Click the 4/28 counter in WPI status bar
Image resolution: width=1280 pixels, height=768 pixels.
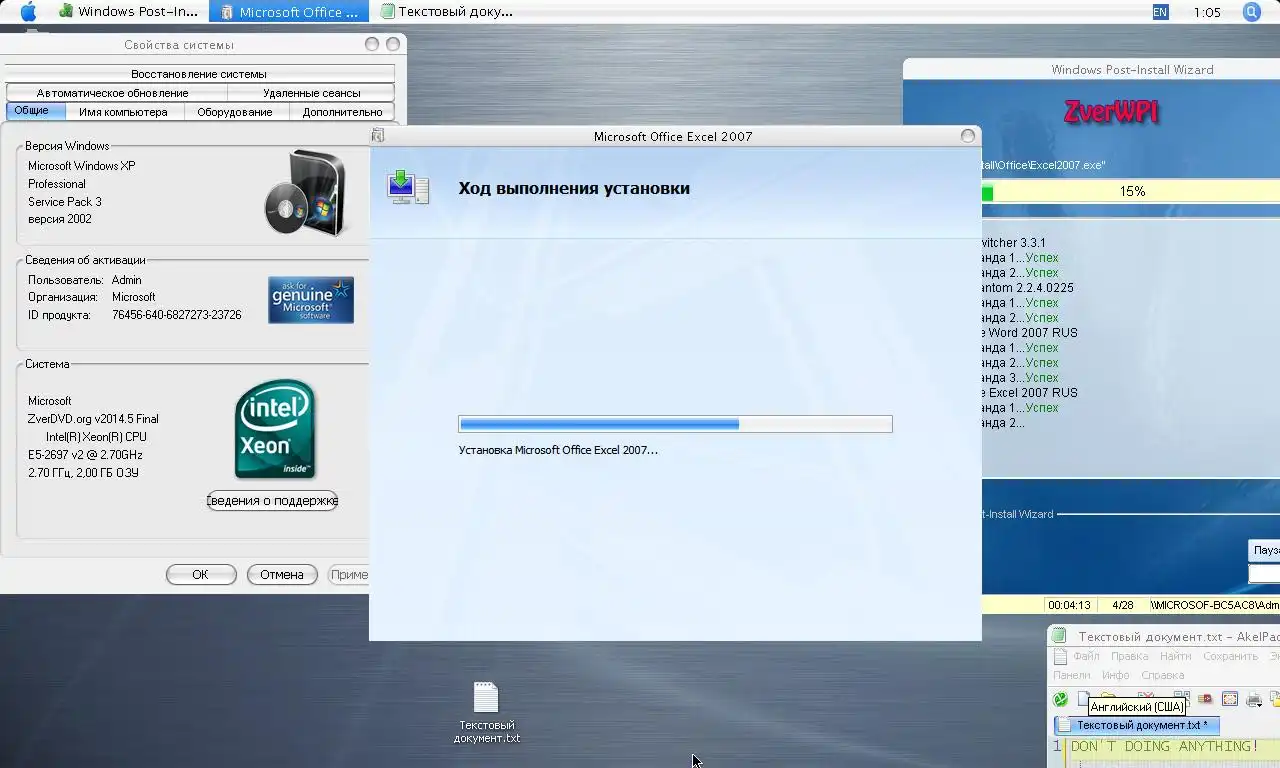pos(1122,605)
